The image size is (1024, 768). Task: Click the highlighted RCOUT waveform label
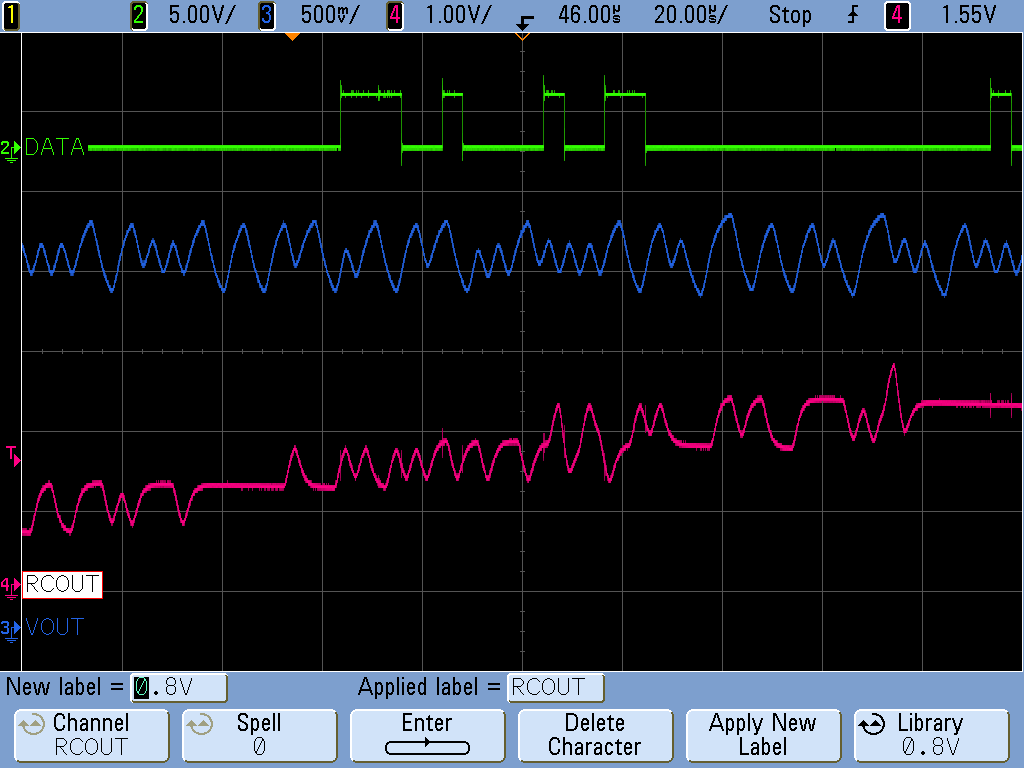(63, 584)
